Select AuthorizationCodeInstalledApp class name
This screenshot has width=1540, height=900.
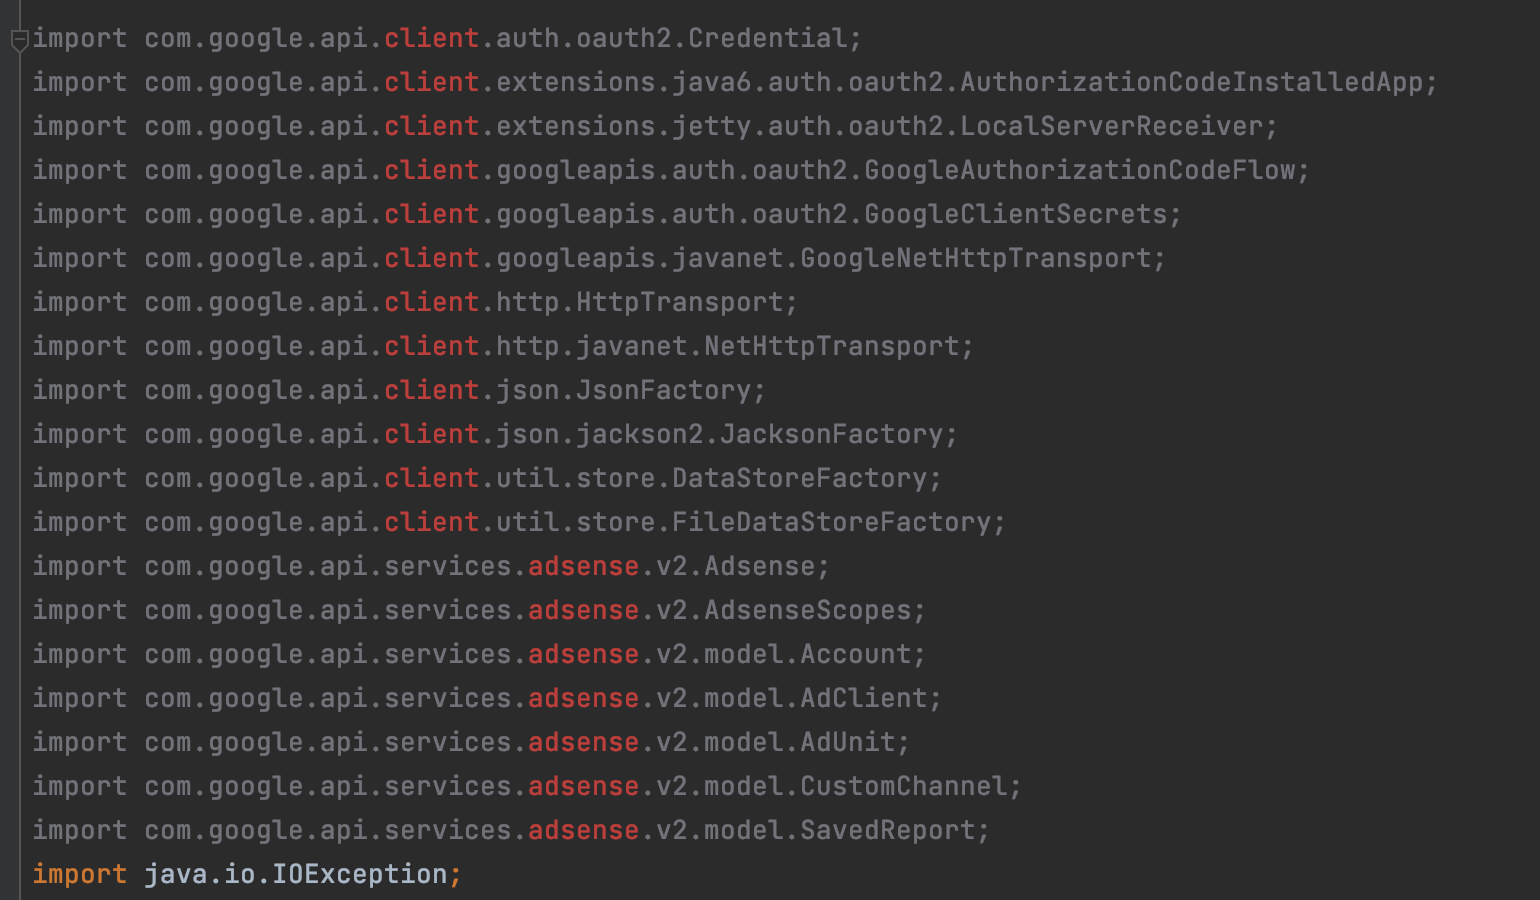click(1192, 82)
